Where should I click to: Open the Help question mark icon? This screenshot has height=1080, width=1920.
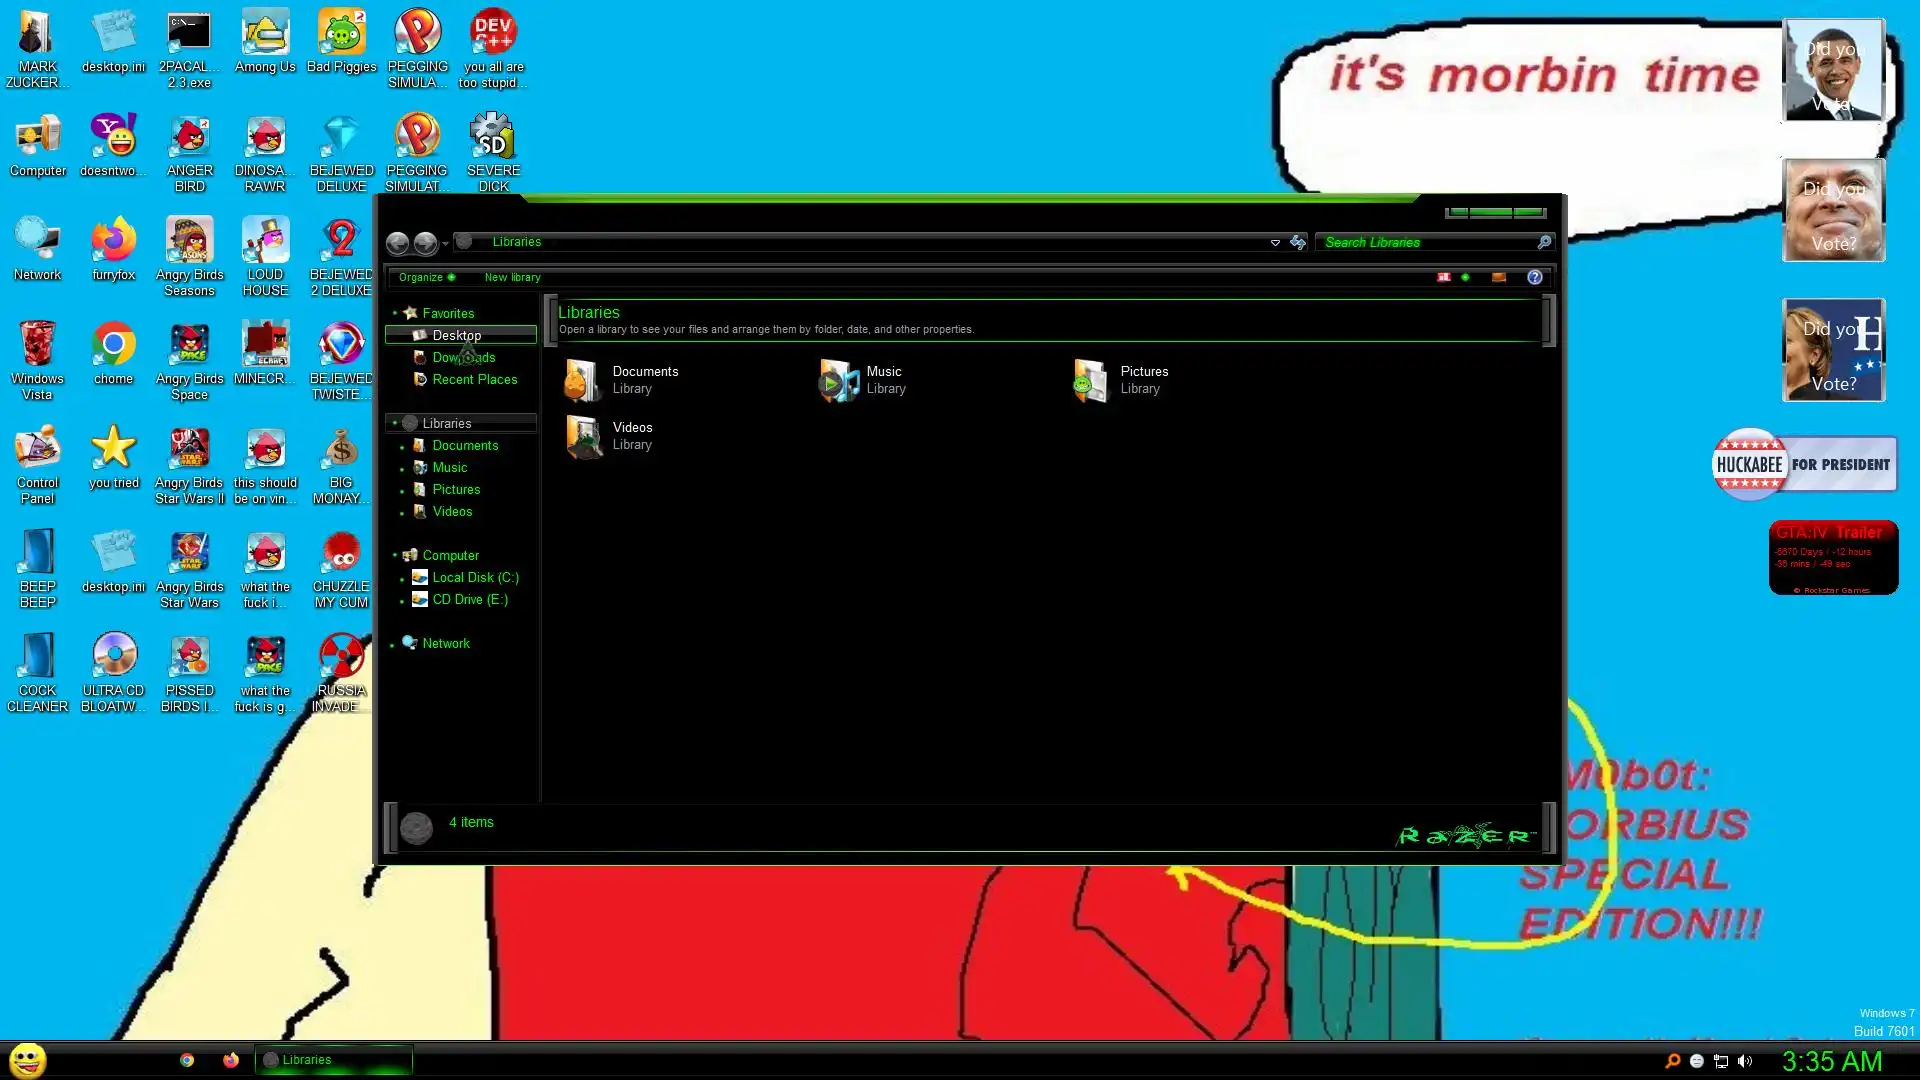(x=1534, y=277)
